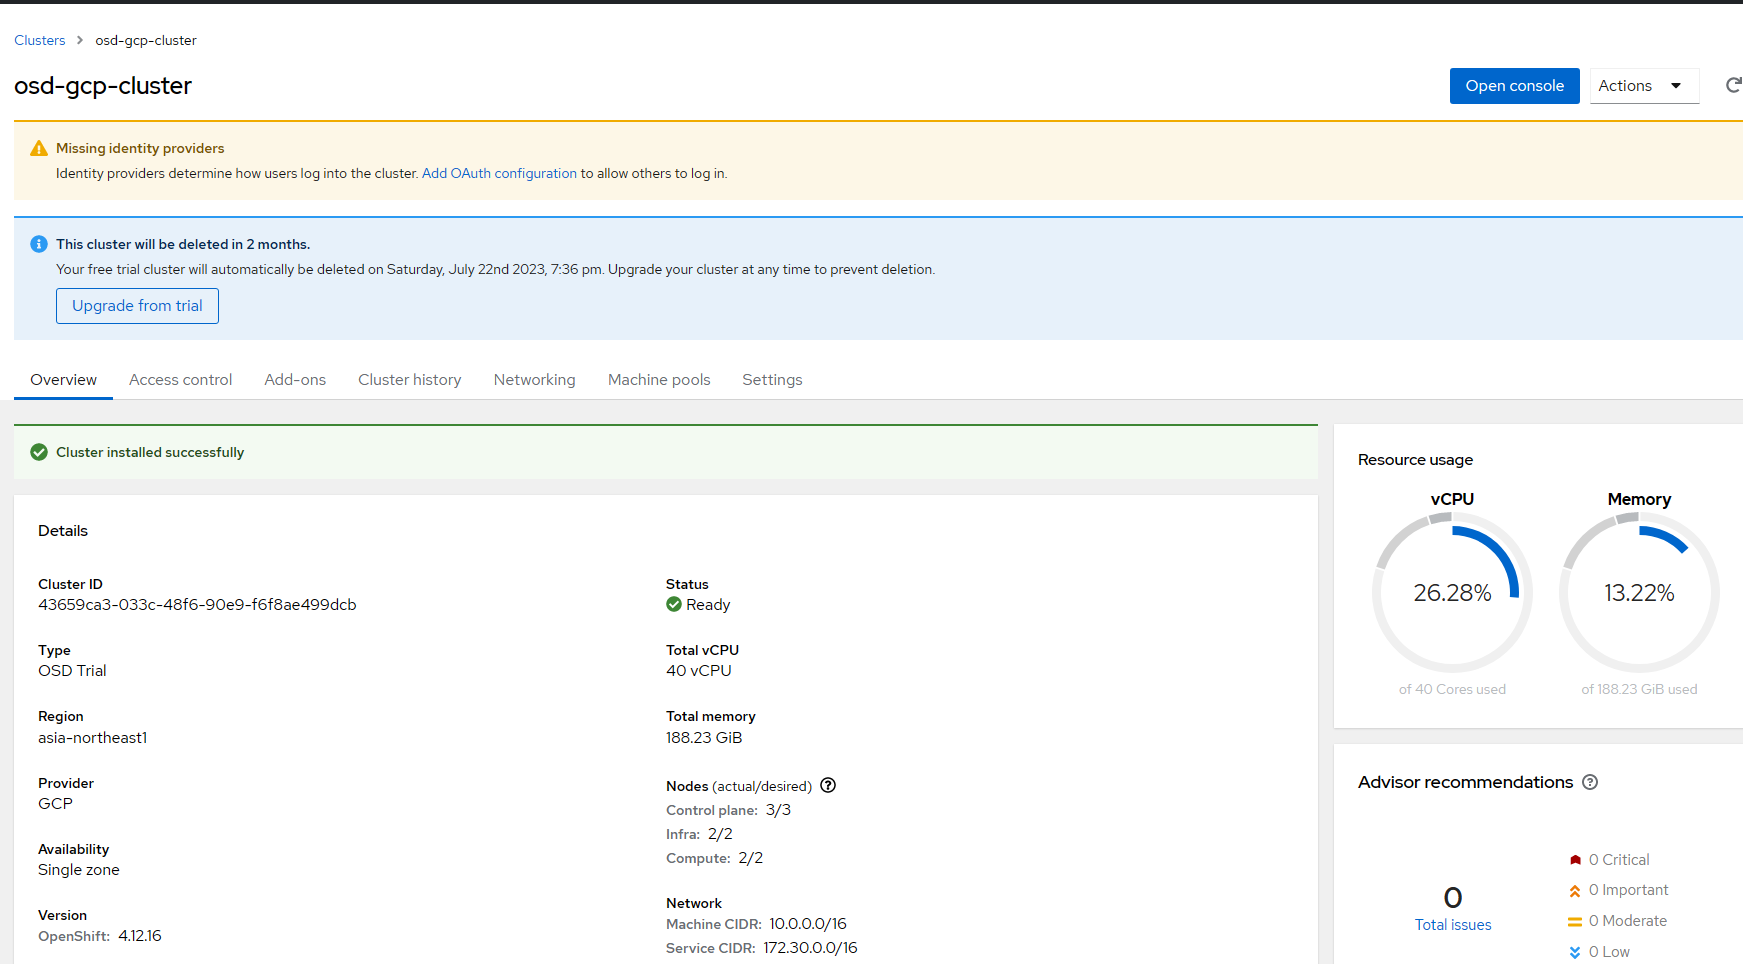Select the cluster ID value 43659ca3-033c-48f6-90e9-f6f8ae499dcb
The height and width of the screenshot is (964, 1743).
[x=197, y=605]
